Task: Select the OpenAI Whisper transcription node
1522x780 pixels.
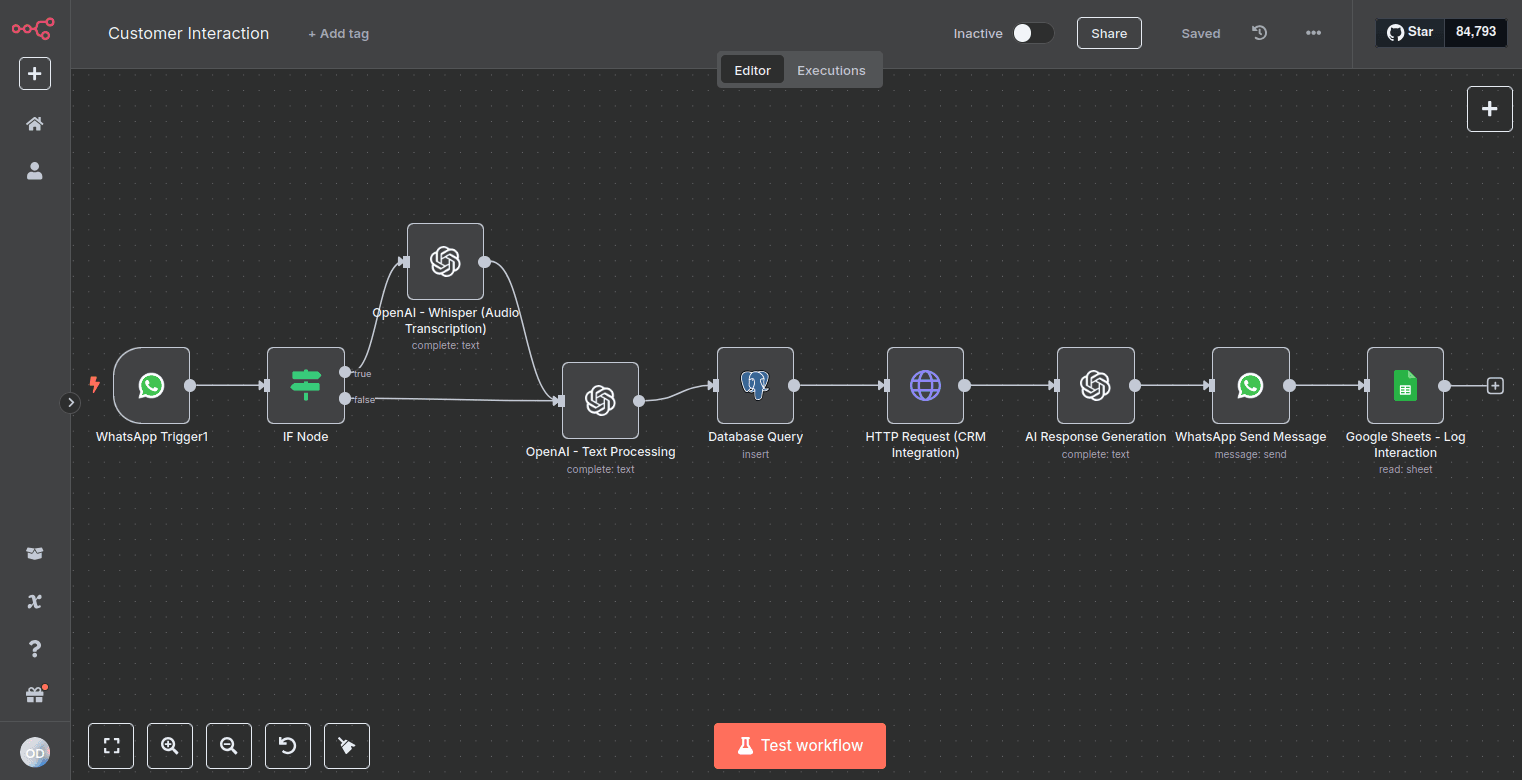Action: click(x=445, y=261)
